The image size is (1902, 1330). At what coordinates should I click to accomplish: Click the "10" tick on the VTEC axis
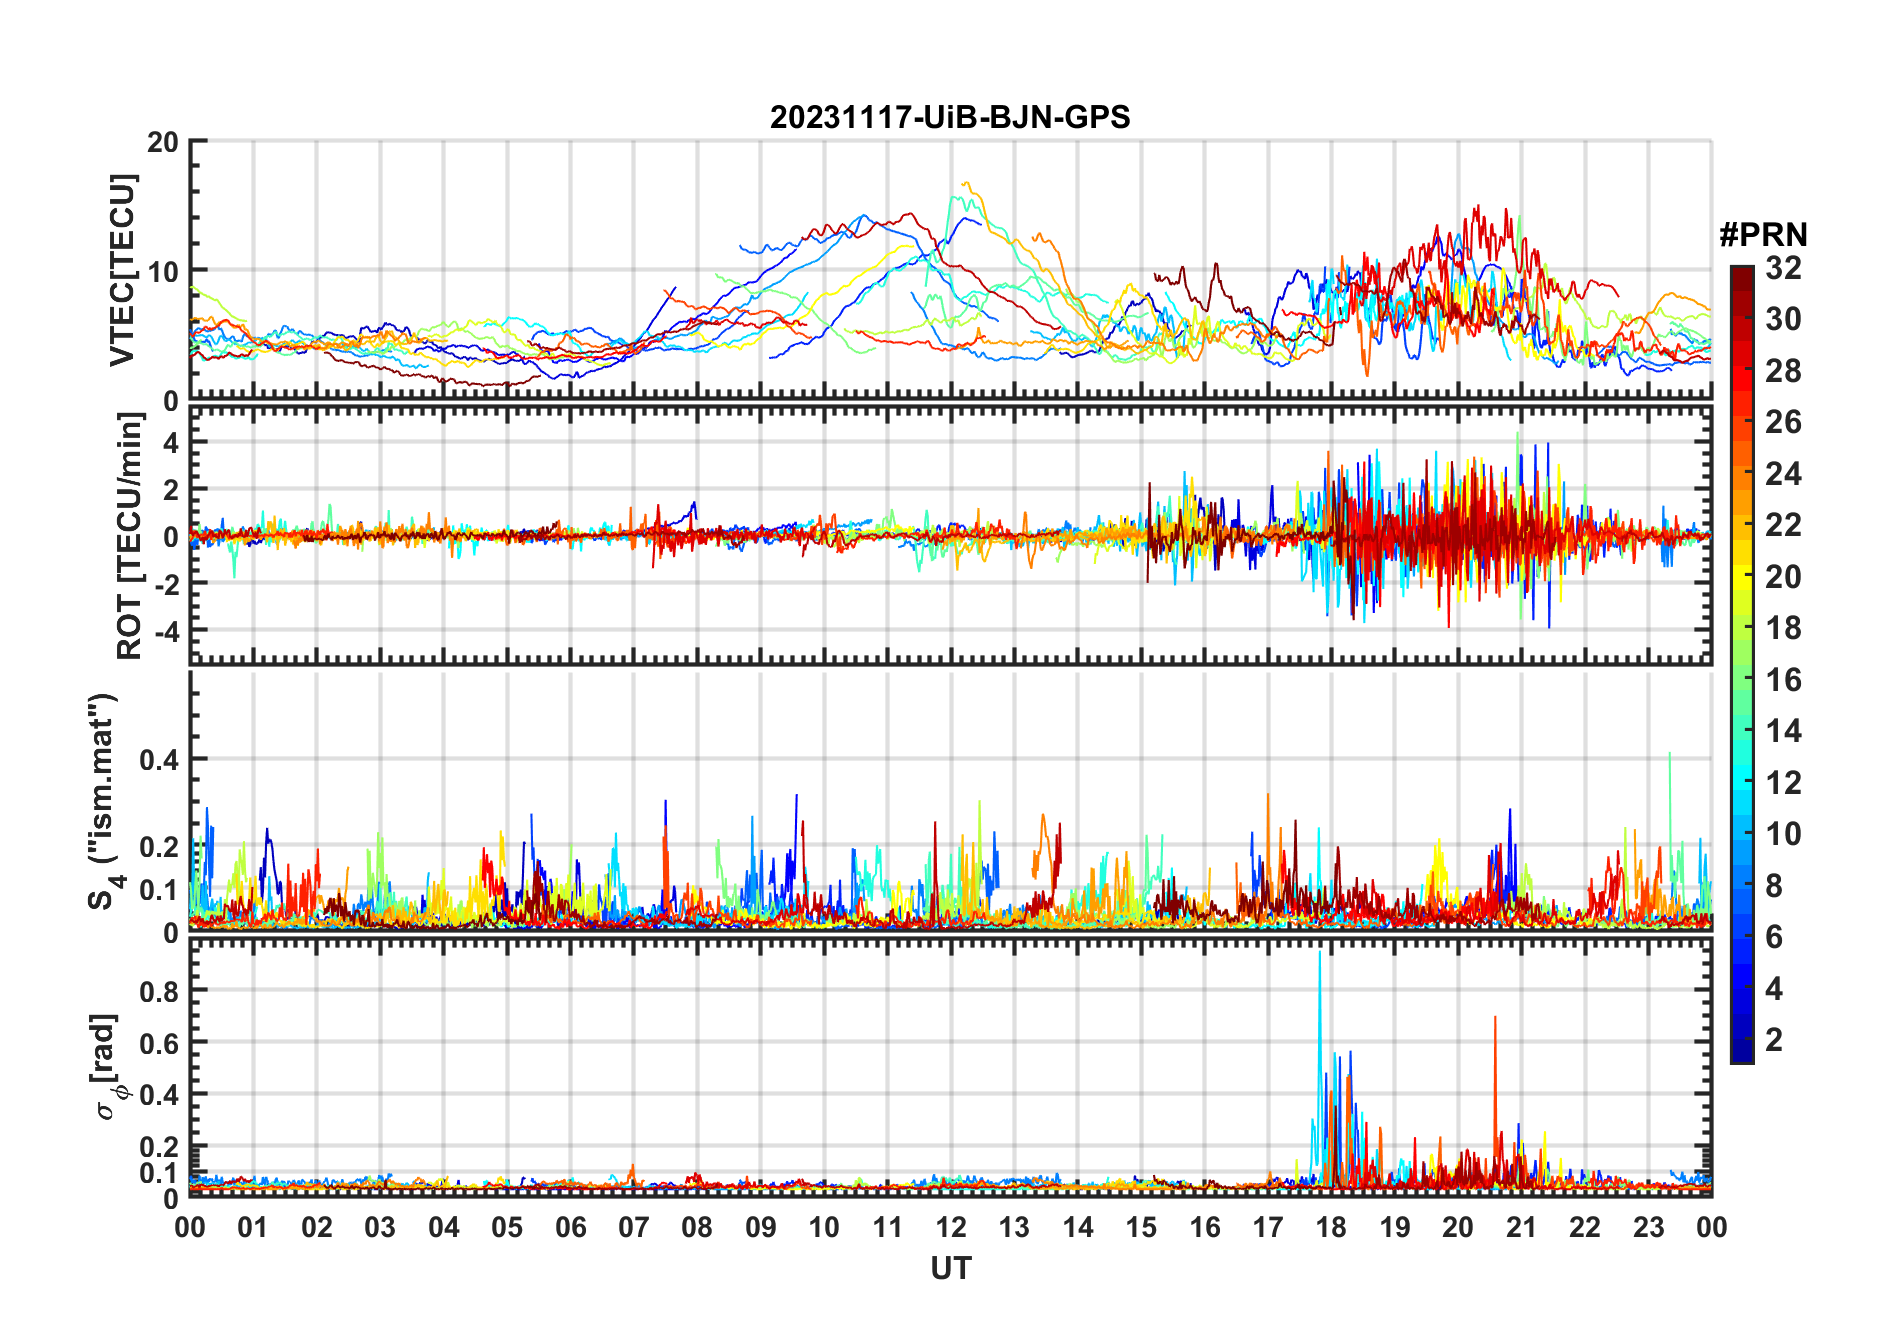[163, 271]
